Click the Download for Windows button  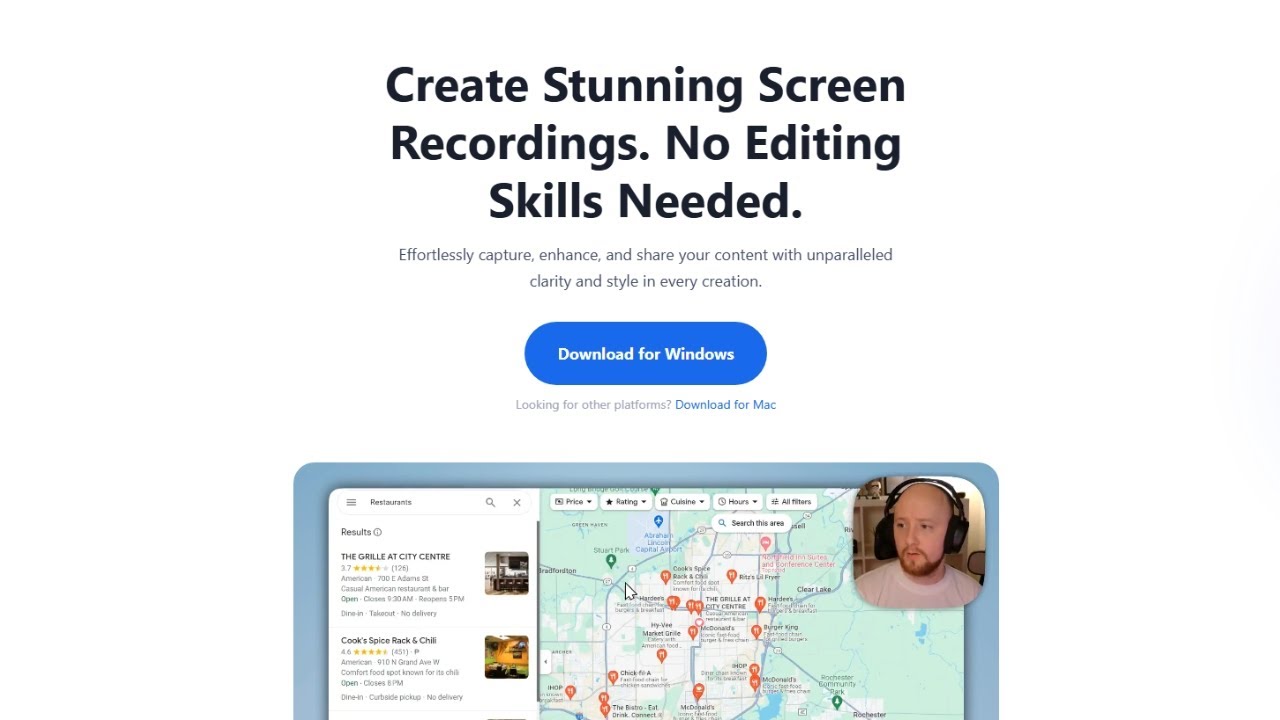[645, 353]
